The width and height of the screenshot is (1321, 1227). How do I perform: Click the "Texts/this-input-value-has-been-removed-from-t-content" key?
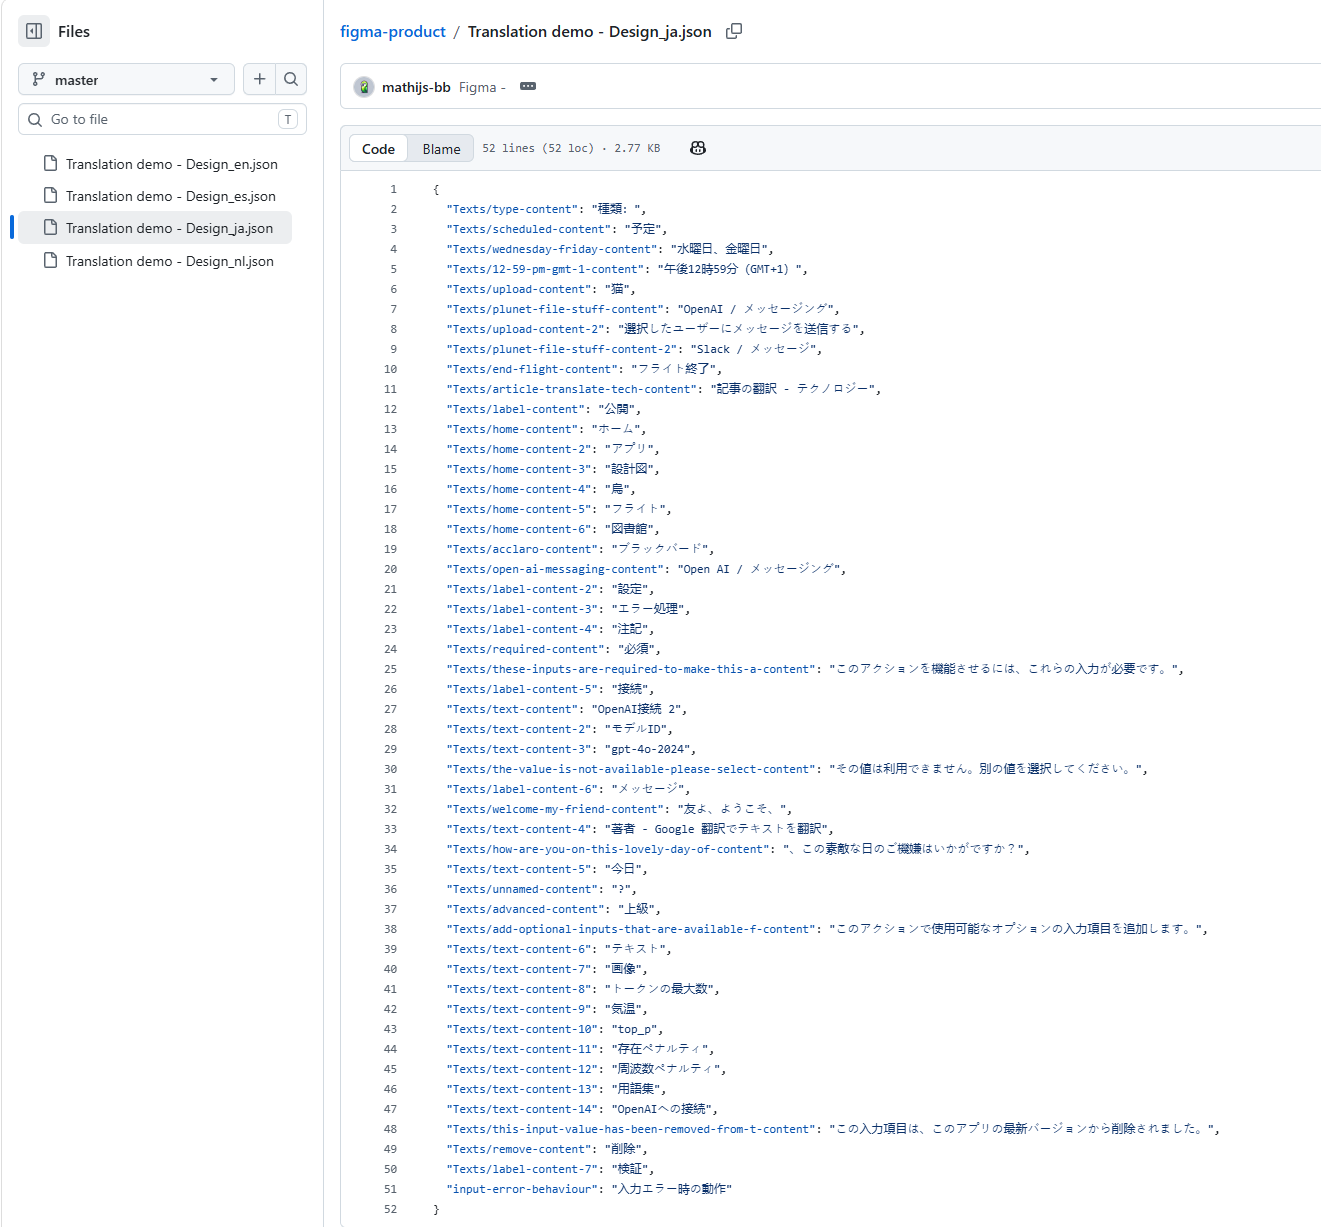pos(633,1129)
